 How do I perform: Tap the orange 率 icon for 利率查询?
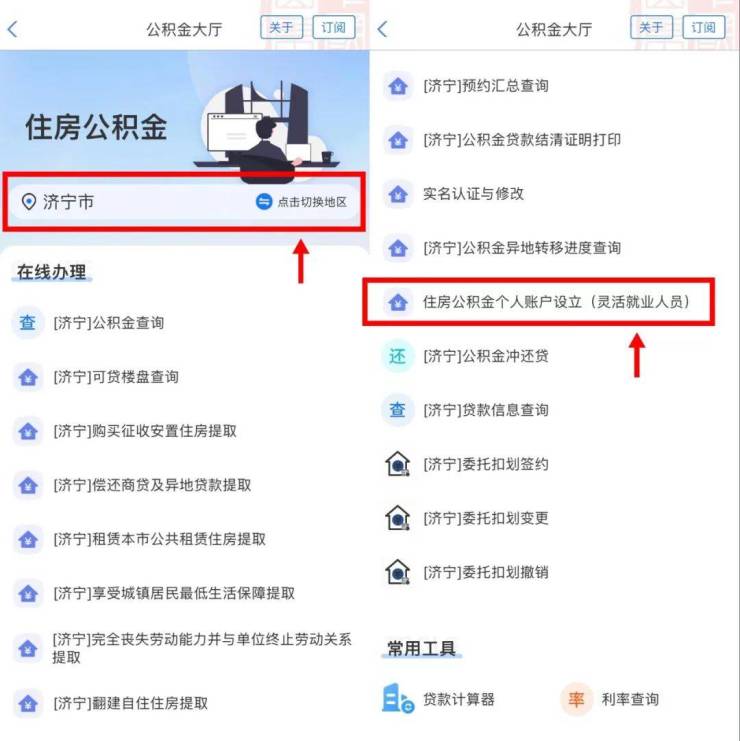click(576, 699)
